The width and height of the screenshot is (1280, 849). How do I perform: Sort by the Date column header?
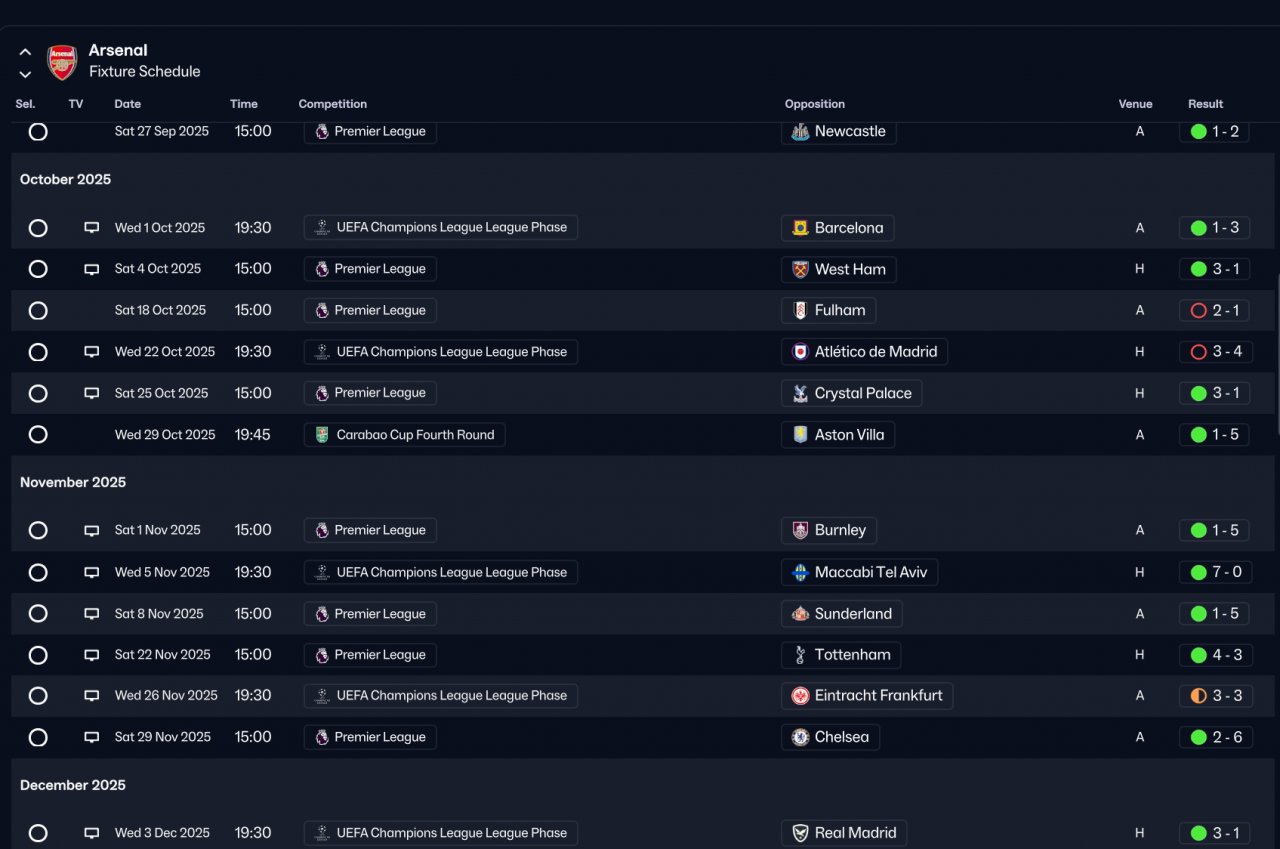128,104
